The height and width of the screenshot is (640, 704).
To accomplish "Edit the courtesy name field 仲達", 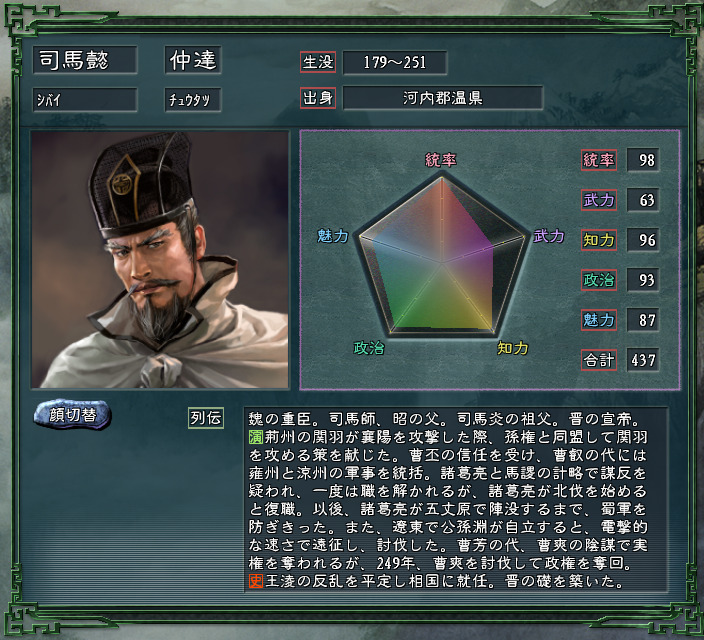I will click(x=193, y=60).
